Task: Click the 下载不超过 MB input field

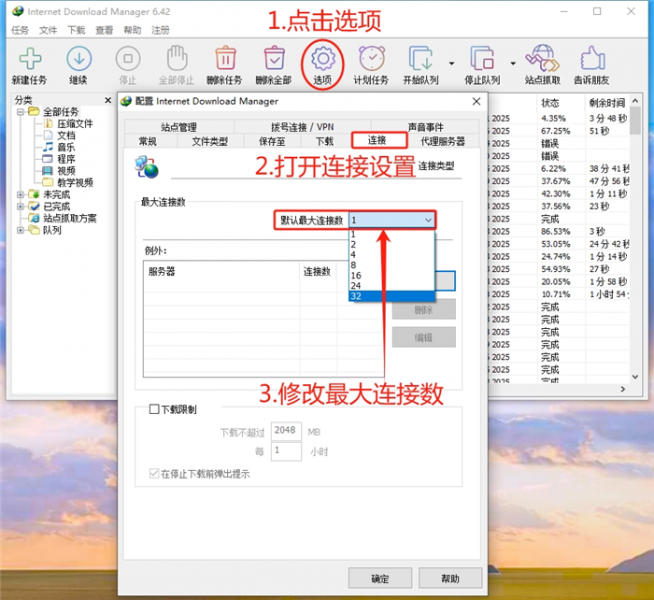Action: coord(286,431)
